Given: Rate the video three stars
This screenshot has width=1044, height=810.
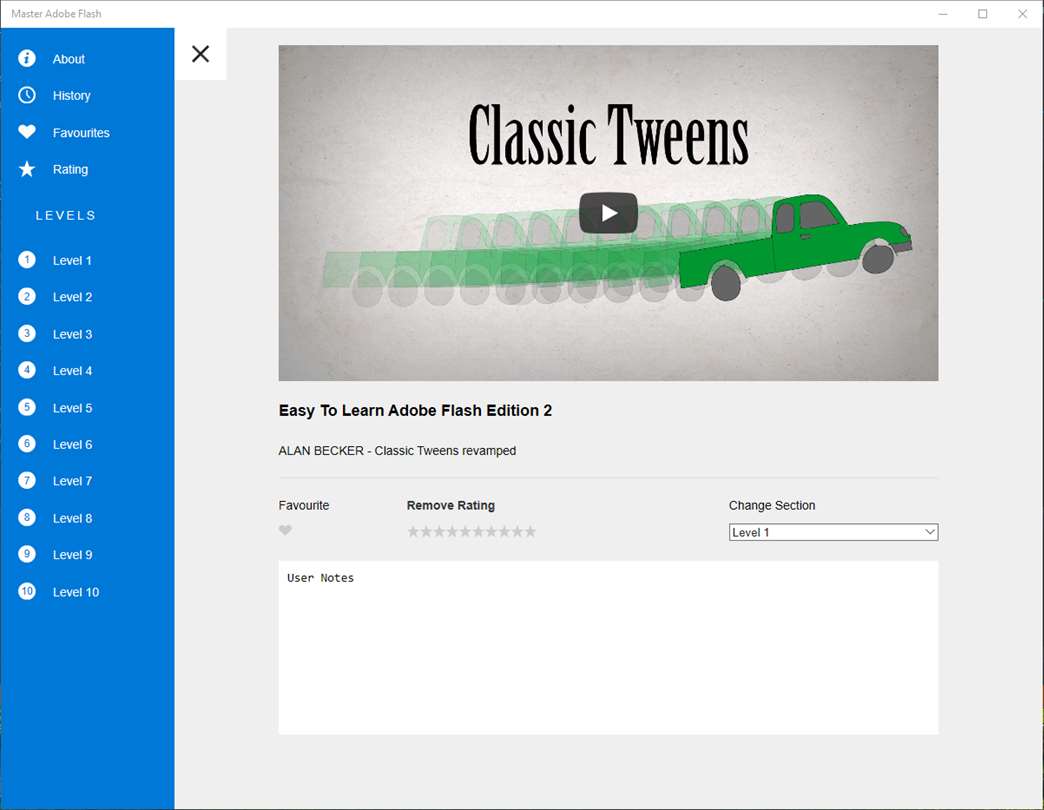Looking at the screenshot, I should tap(439, 531).
